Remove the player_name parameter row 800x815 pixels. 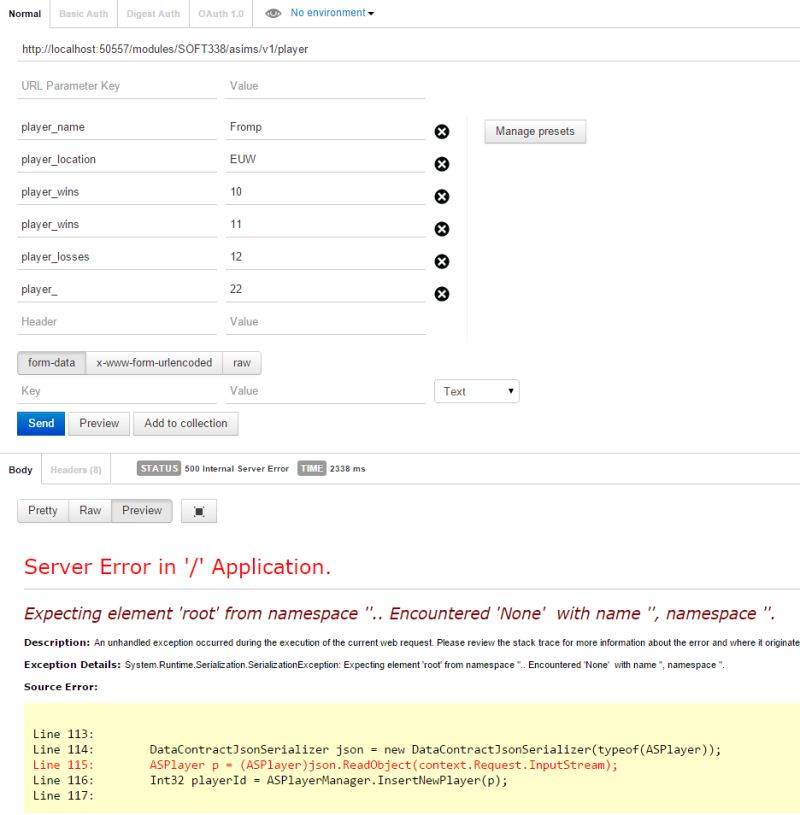[x=441, y=131]
